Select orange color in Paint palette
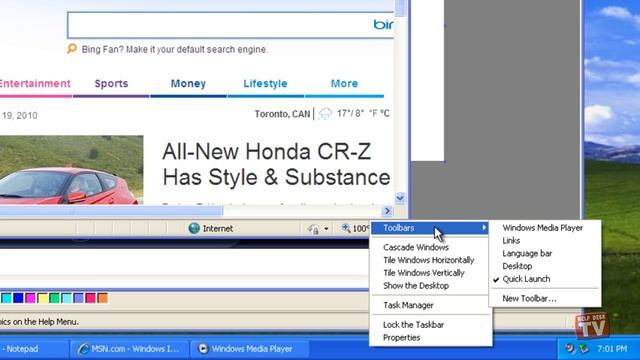Image resolution: width=640 pixels, height=360 pixels. pyautogui.click(x=102, y=298)
